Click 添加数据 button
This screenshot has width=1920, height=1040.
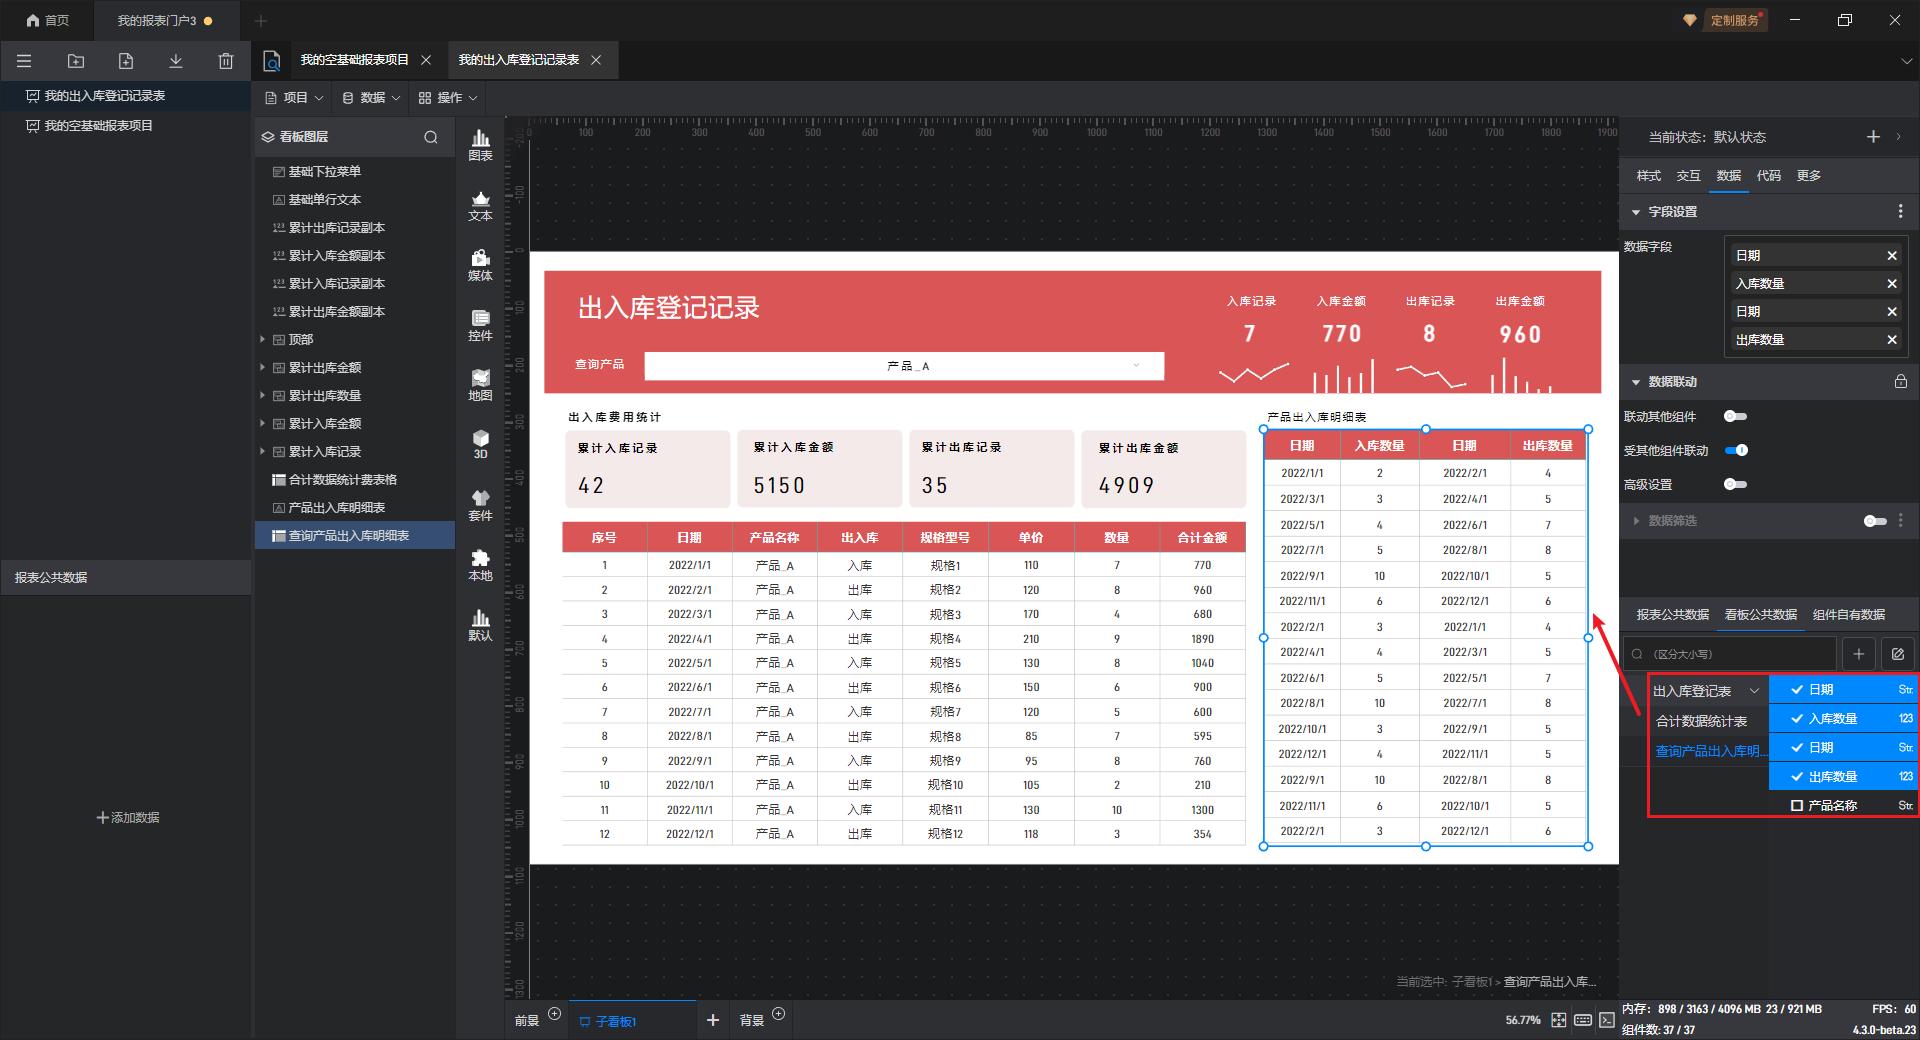pos(127,818)
